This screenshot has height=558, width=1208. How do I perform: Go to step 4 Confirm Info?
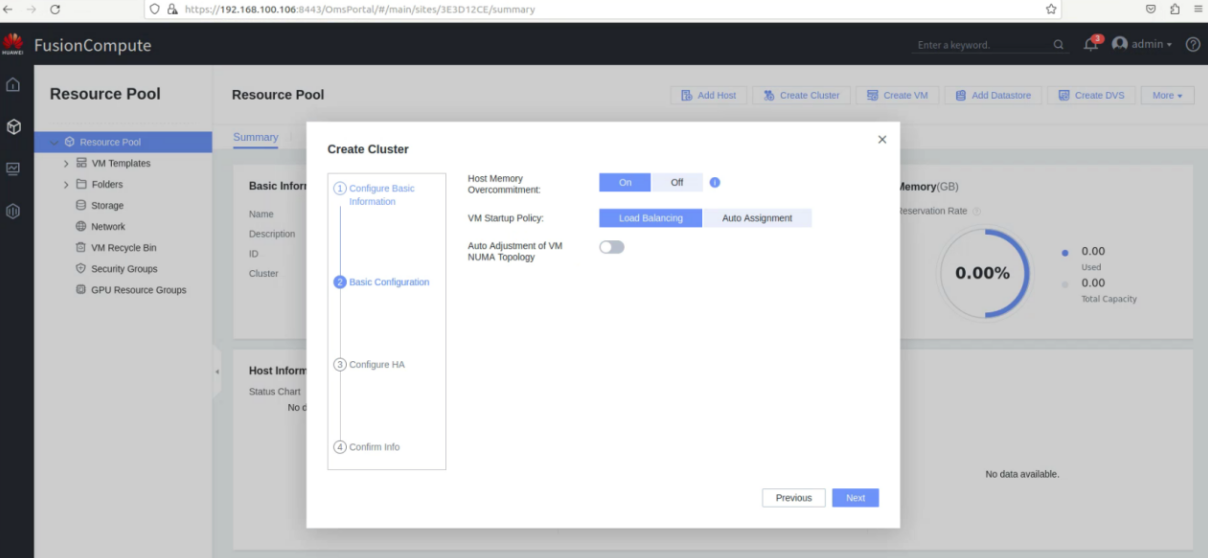[367, 447]
